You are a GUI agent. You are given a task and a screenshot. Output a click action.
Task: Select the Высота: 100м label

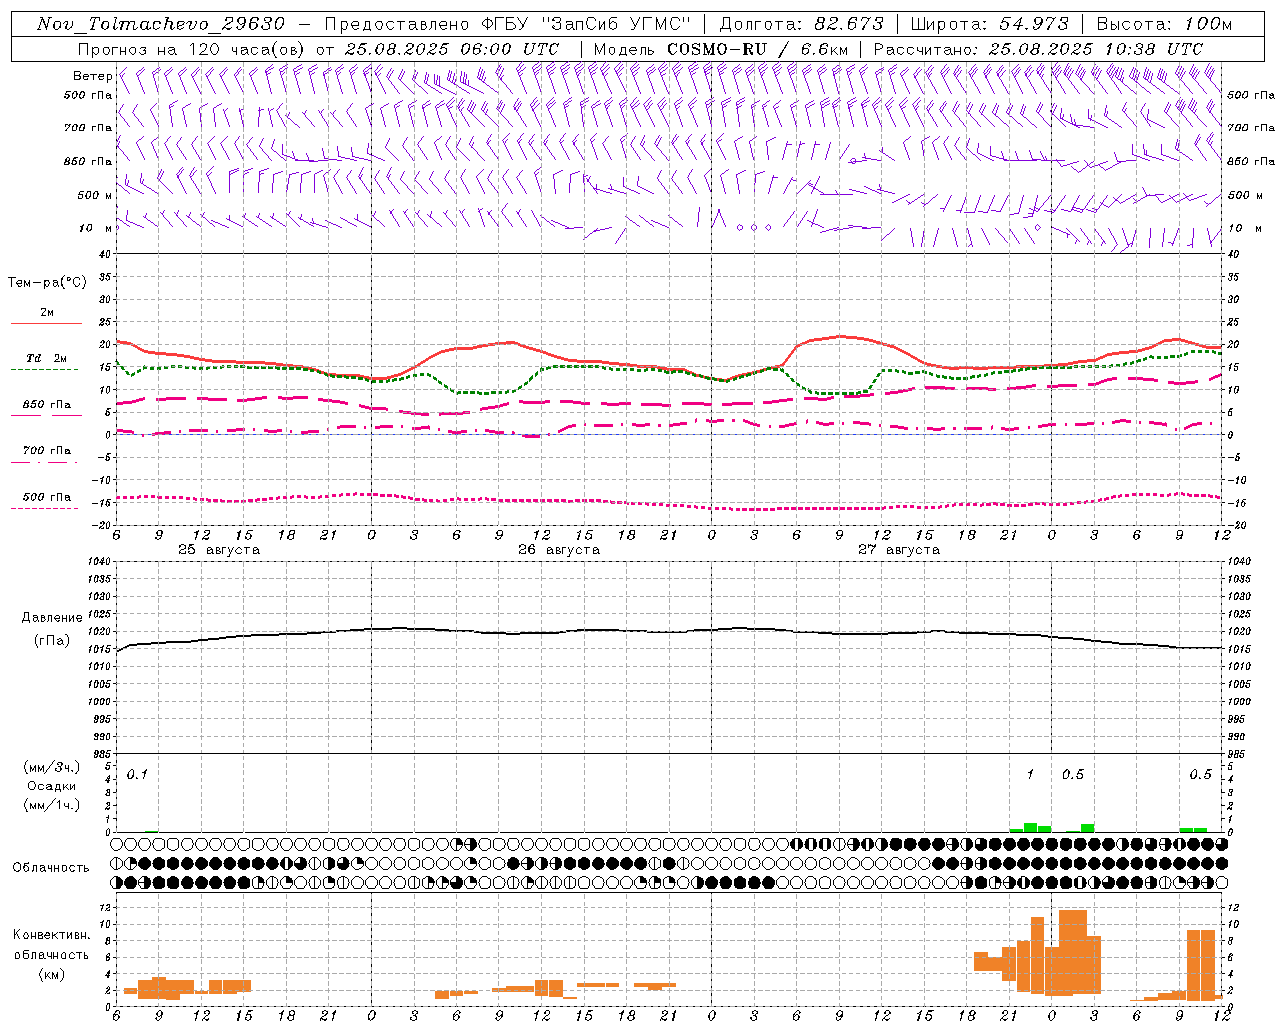tap(1164, 24)
